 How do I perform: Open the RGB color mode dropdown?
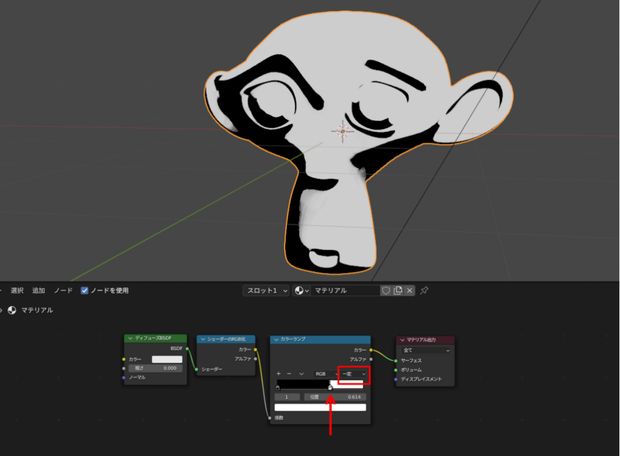(324, 374)
